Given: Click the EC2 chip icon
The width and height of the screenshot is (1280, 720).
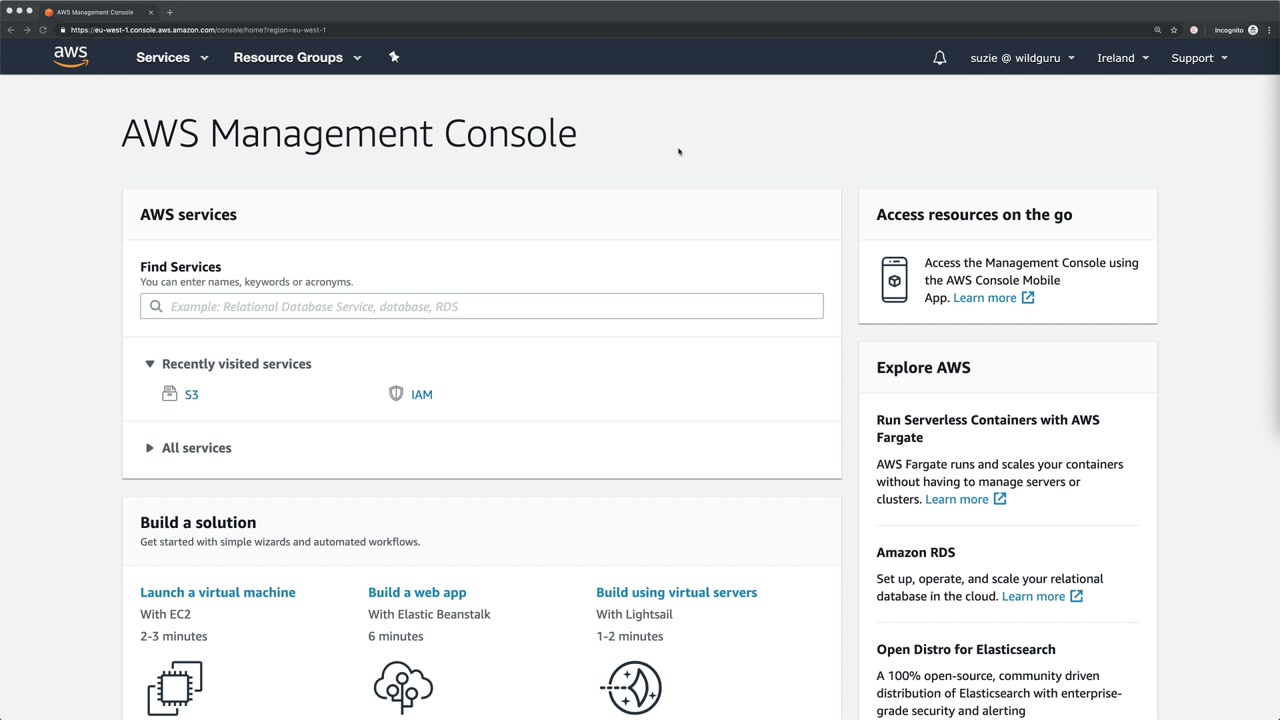Looking at the screenshot, I should pyautogui.click(x=175, y=687).
